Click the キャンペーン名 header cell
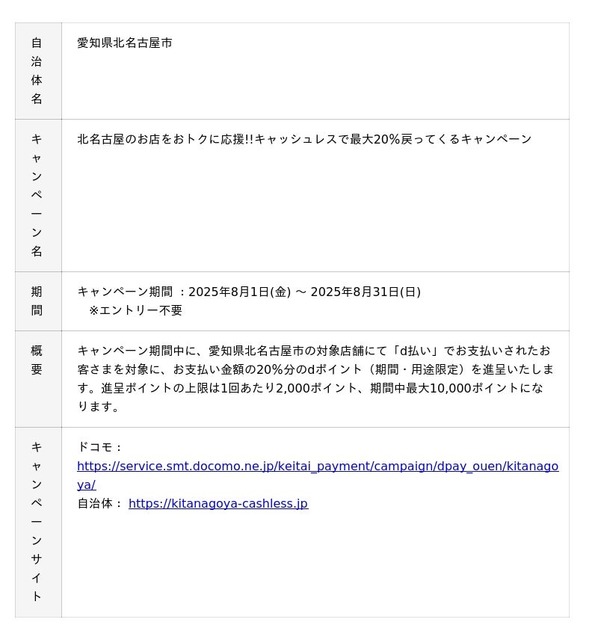The height and width of the screenshot is (640, 598). [38, 196]
